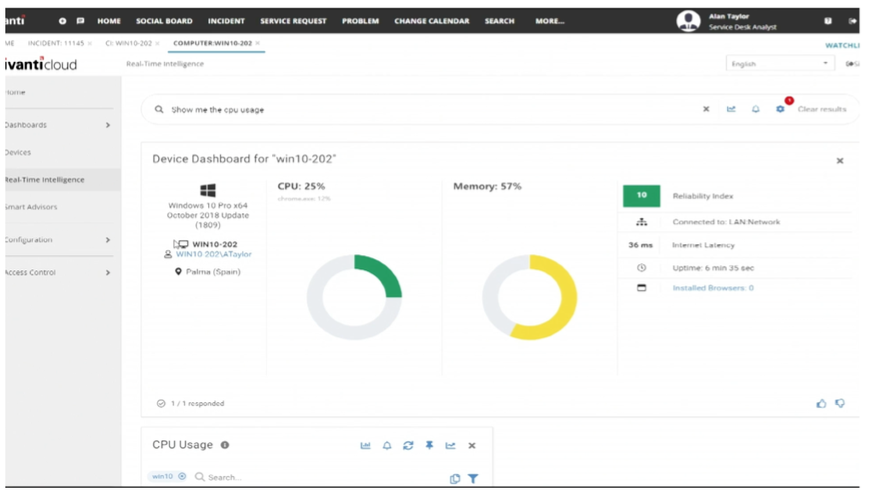The image size is (869, 494).
Task: Open the English language dropdown
Action: (780, 63)
